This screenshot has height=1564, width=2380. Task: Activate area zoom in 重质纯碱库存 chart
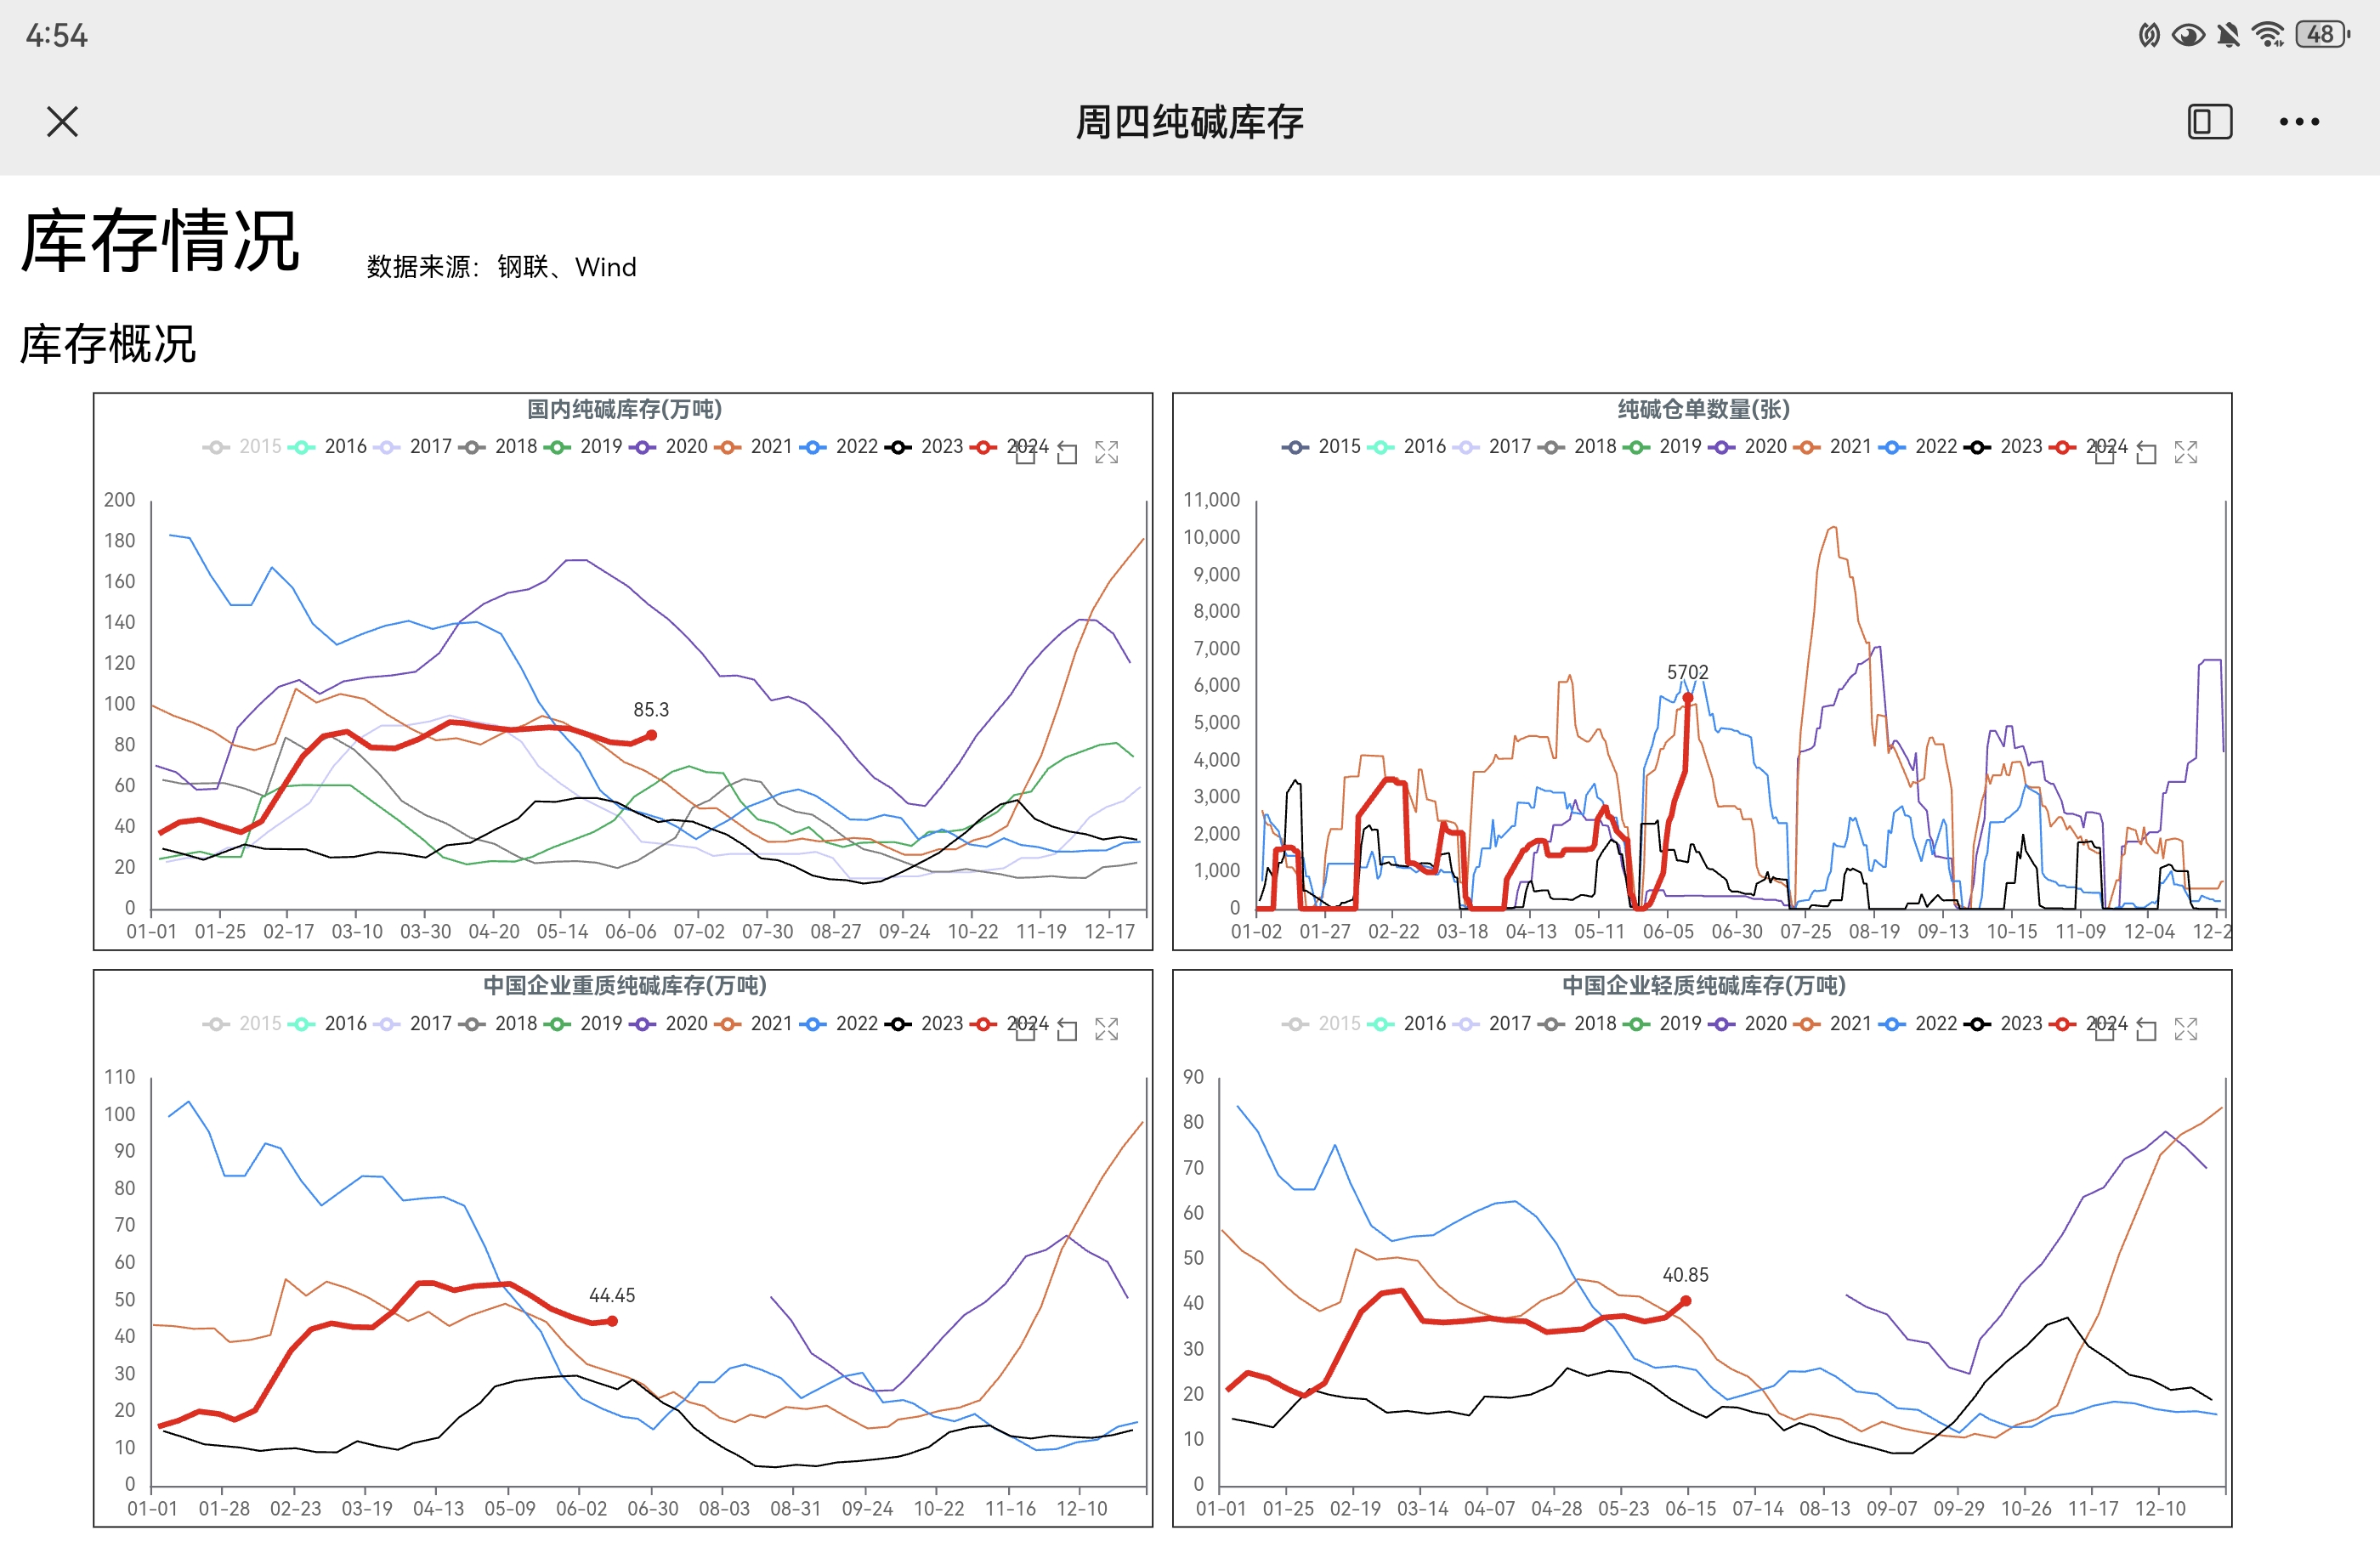pyautogui.click(x=1026, y=1029)
